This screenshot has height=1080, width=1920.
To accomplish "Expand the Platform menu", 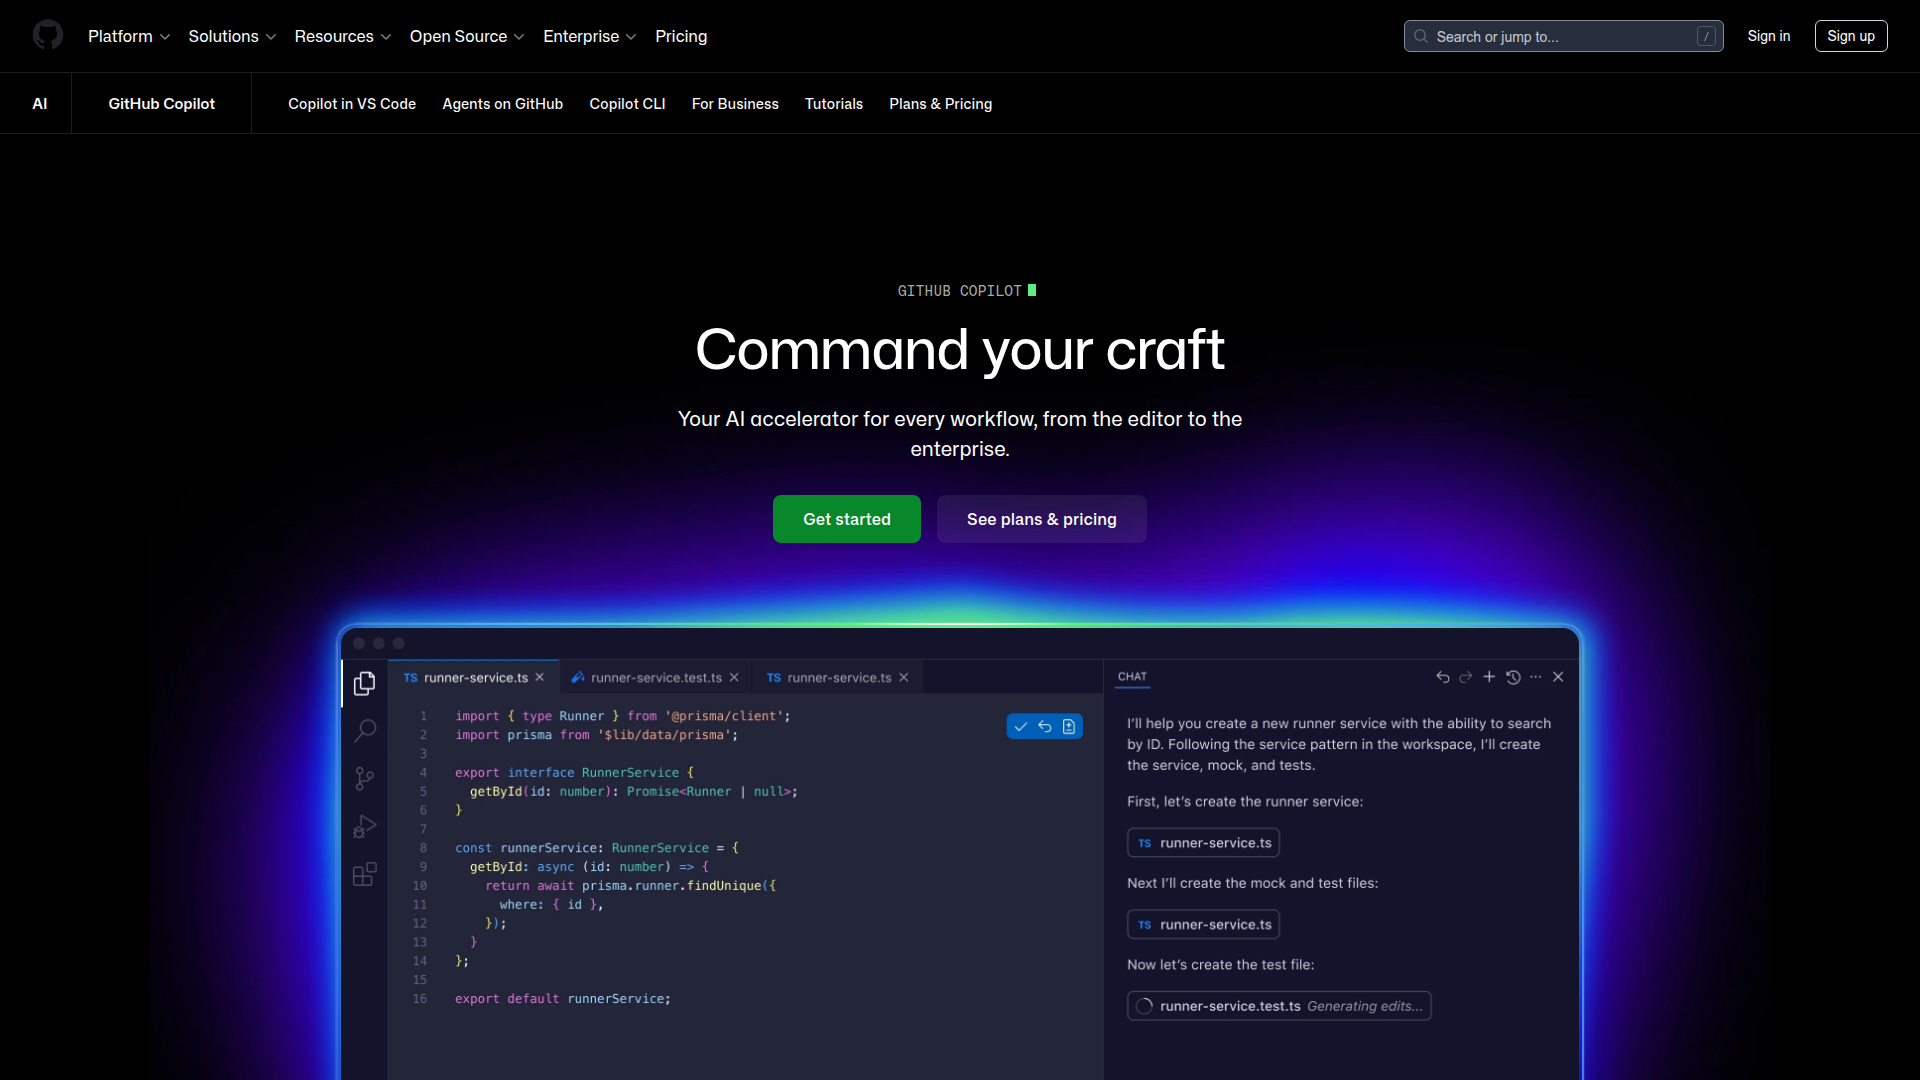I will 129,36.
